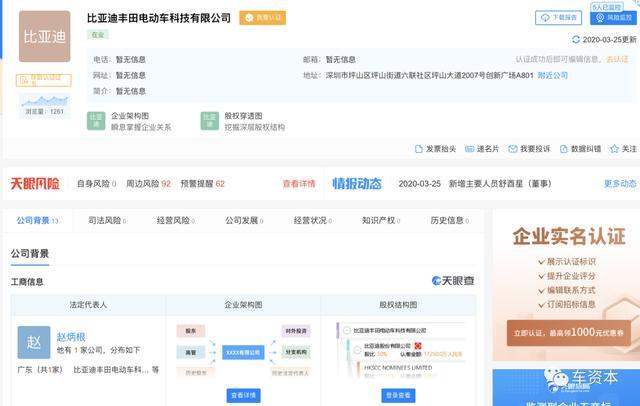This screenshot has height=406, width=640.
Task: Click the yellow 我要认证 badge button
Action: (x=262, y=18)
